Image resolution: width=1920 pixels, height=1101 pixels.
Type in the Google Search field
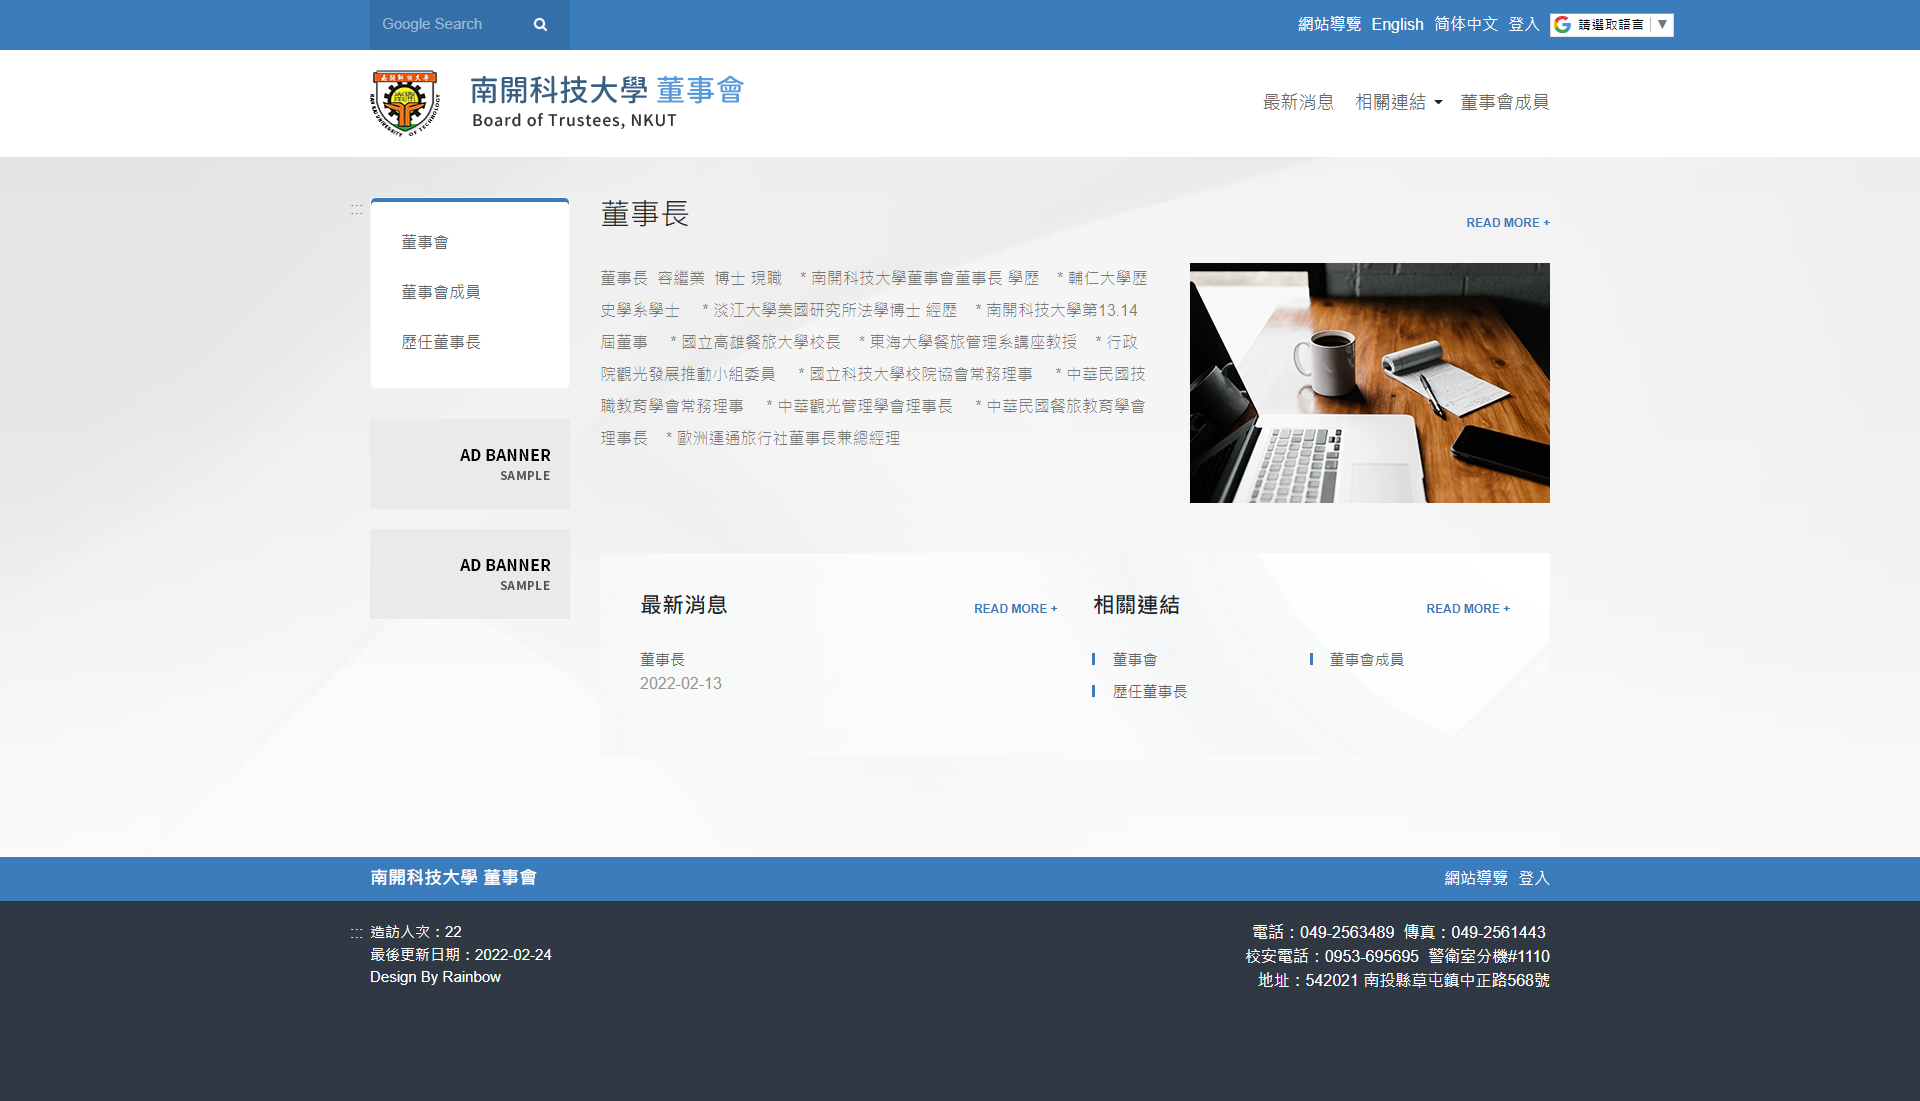click(x=445, y=25)
